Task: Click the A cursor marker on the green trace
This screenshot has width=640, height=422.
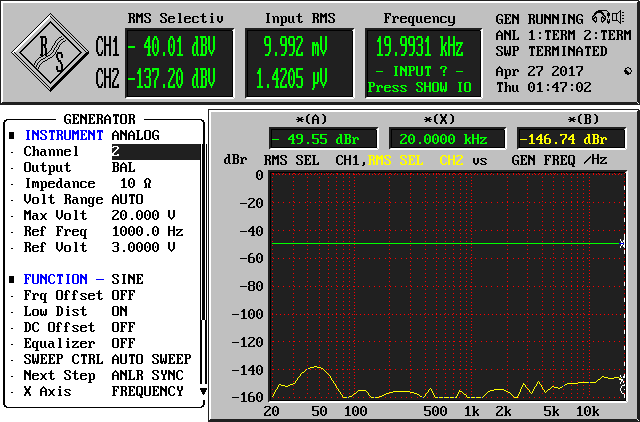Action: (622, 244)
